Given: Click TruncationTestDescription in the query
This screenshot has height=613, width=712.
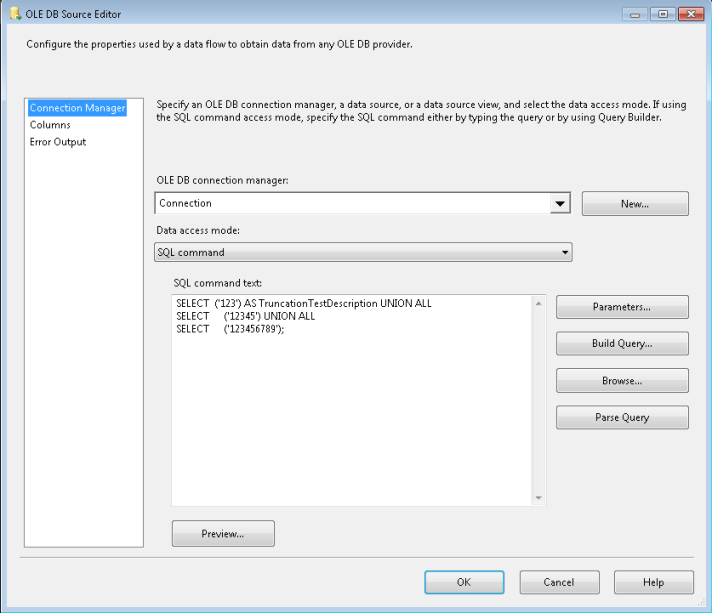Looking at the screenshot, I should pos(318,303).
